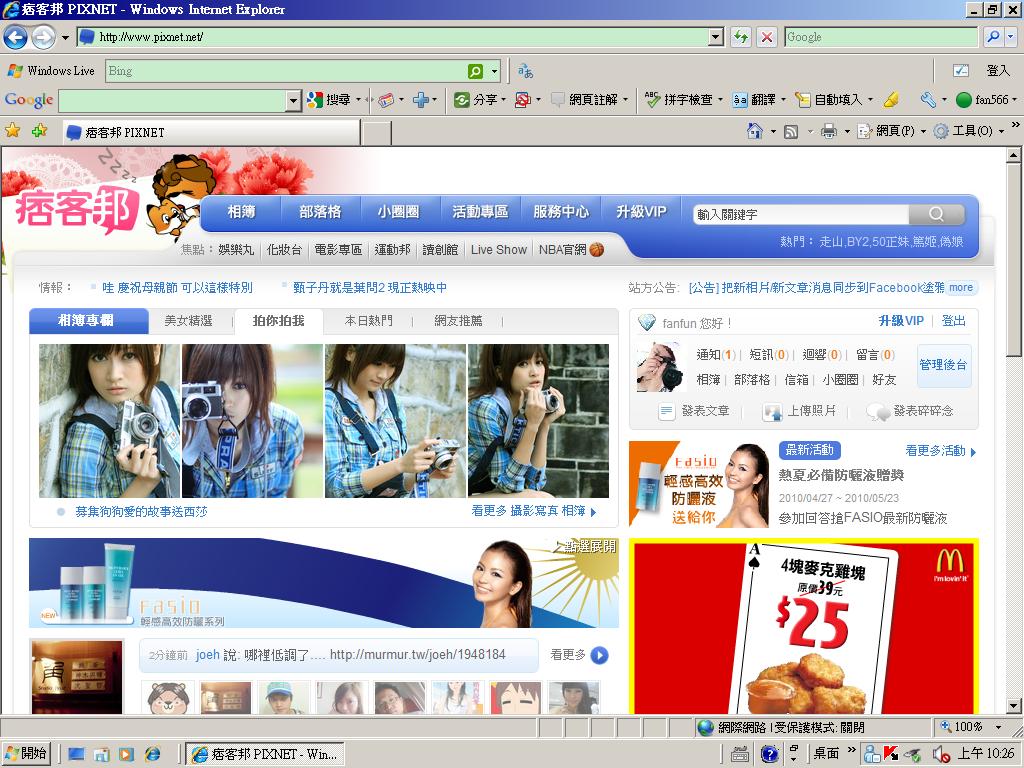Click the taskbar volume speaker icon
The image size is (1024, 768).
(x=941, y=754)
